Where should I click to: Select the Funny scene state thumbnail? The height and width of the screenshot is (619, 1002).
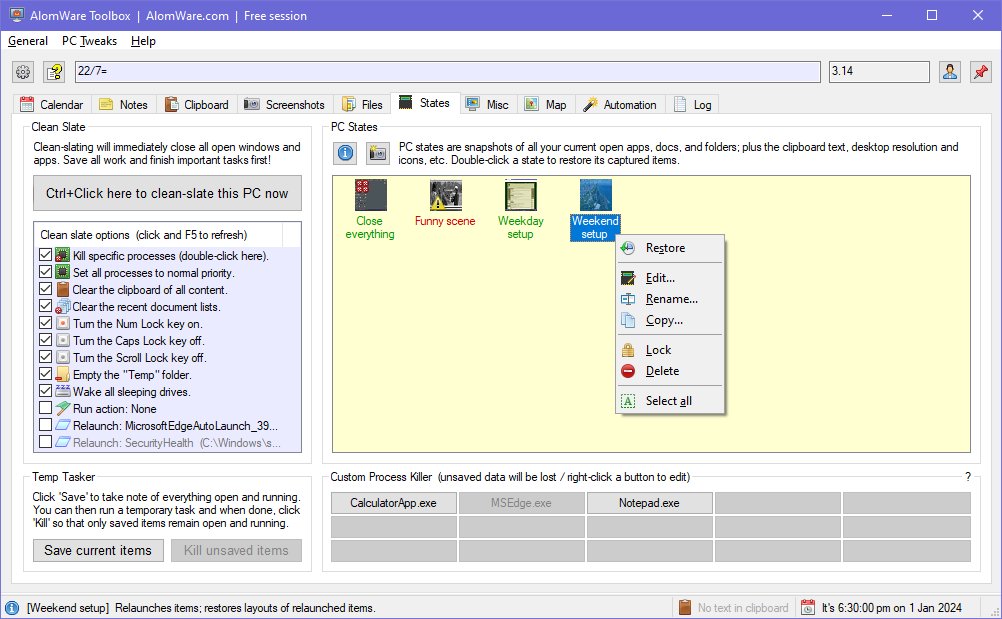click(x=445, y=195)
